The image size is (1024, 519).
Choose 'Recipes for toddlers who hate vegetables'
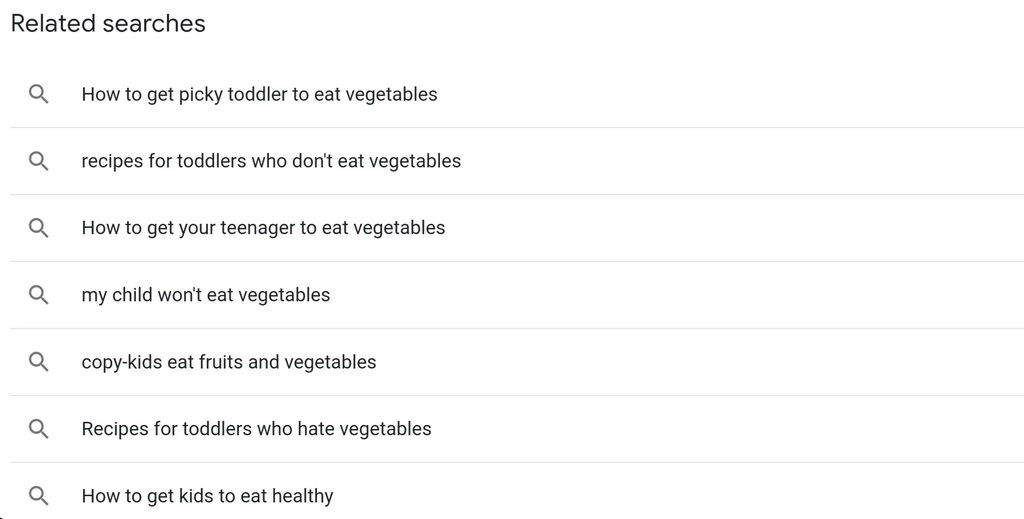[x=256, y=429]
